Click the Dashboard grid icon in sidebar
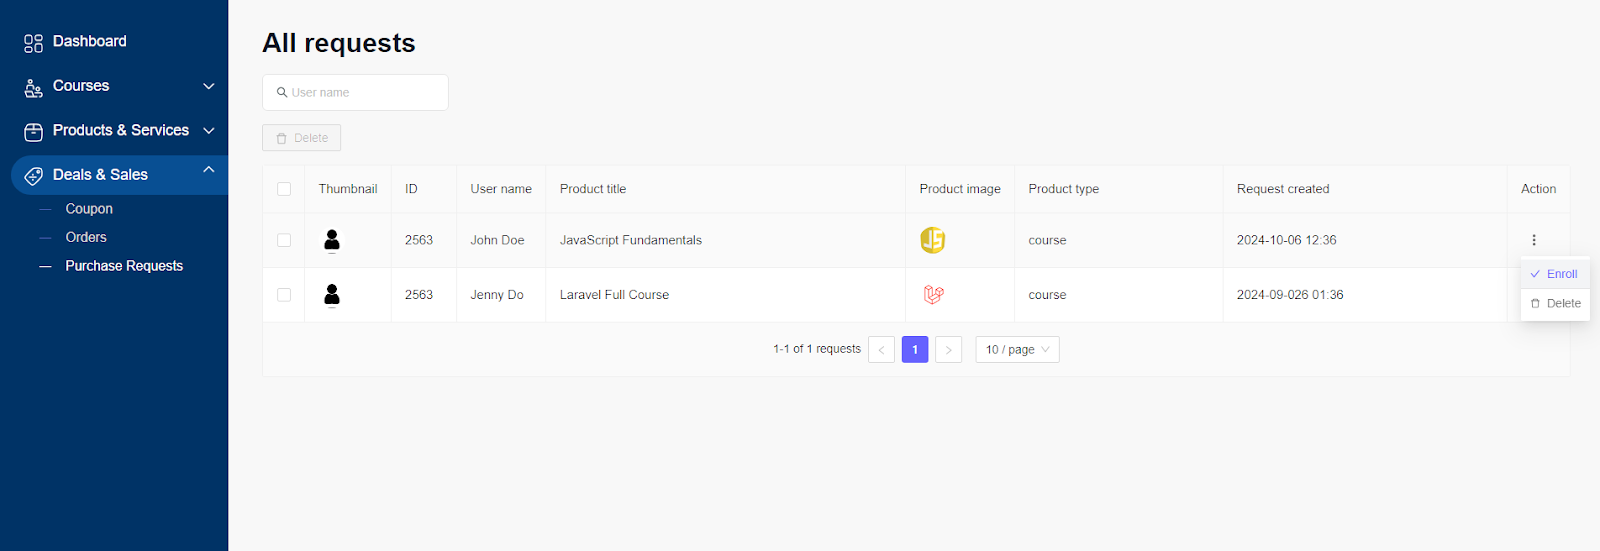 [x=34, y=43]
